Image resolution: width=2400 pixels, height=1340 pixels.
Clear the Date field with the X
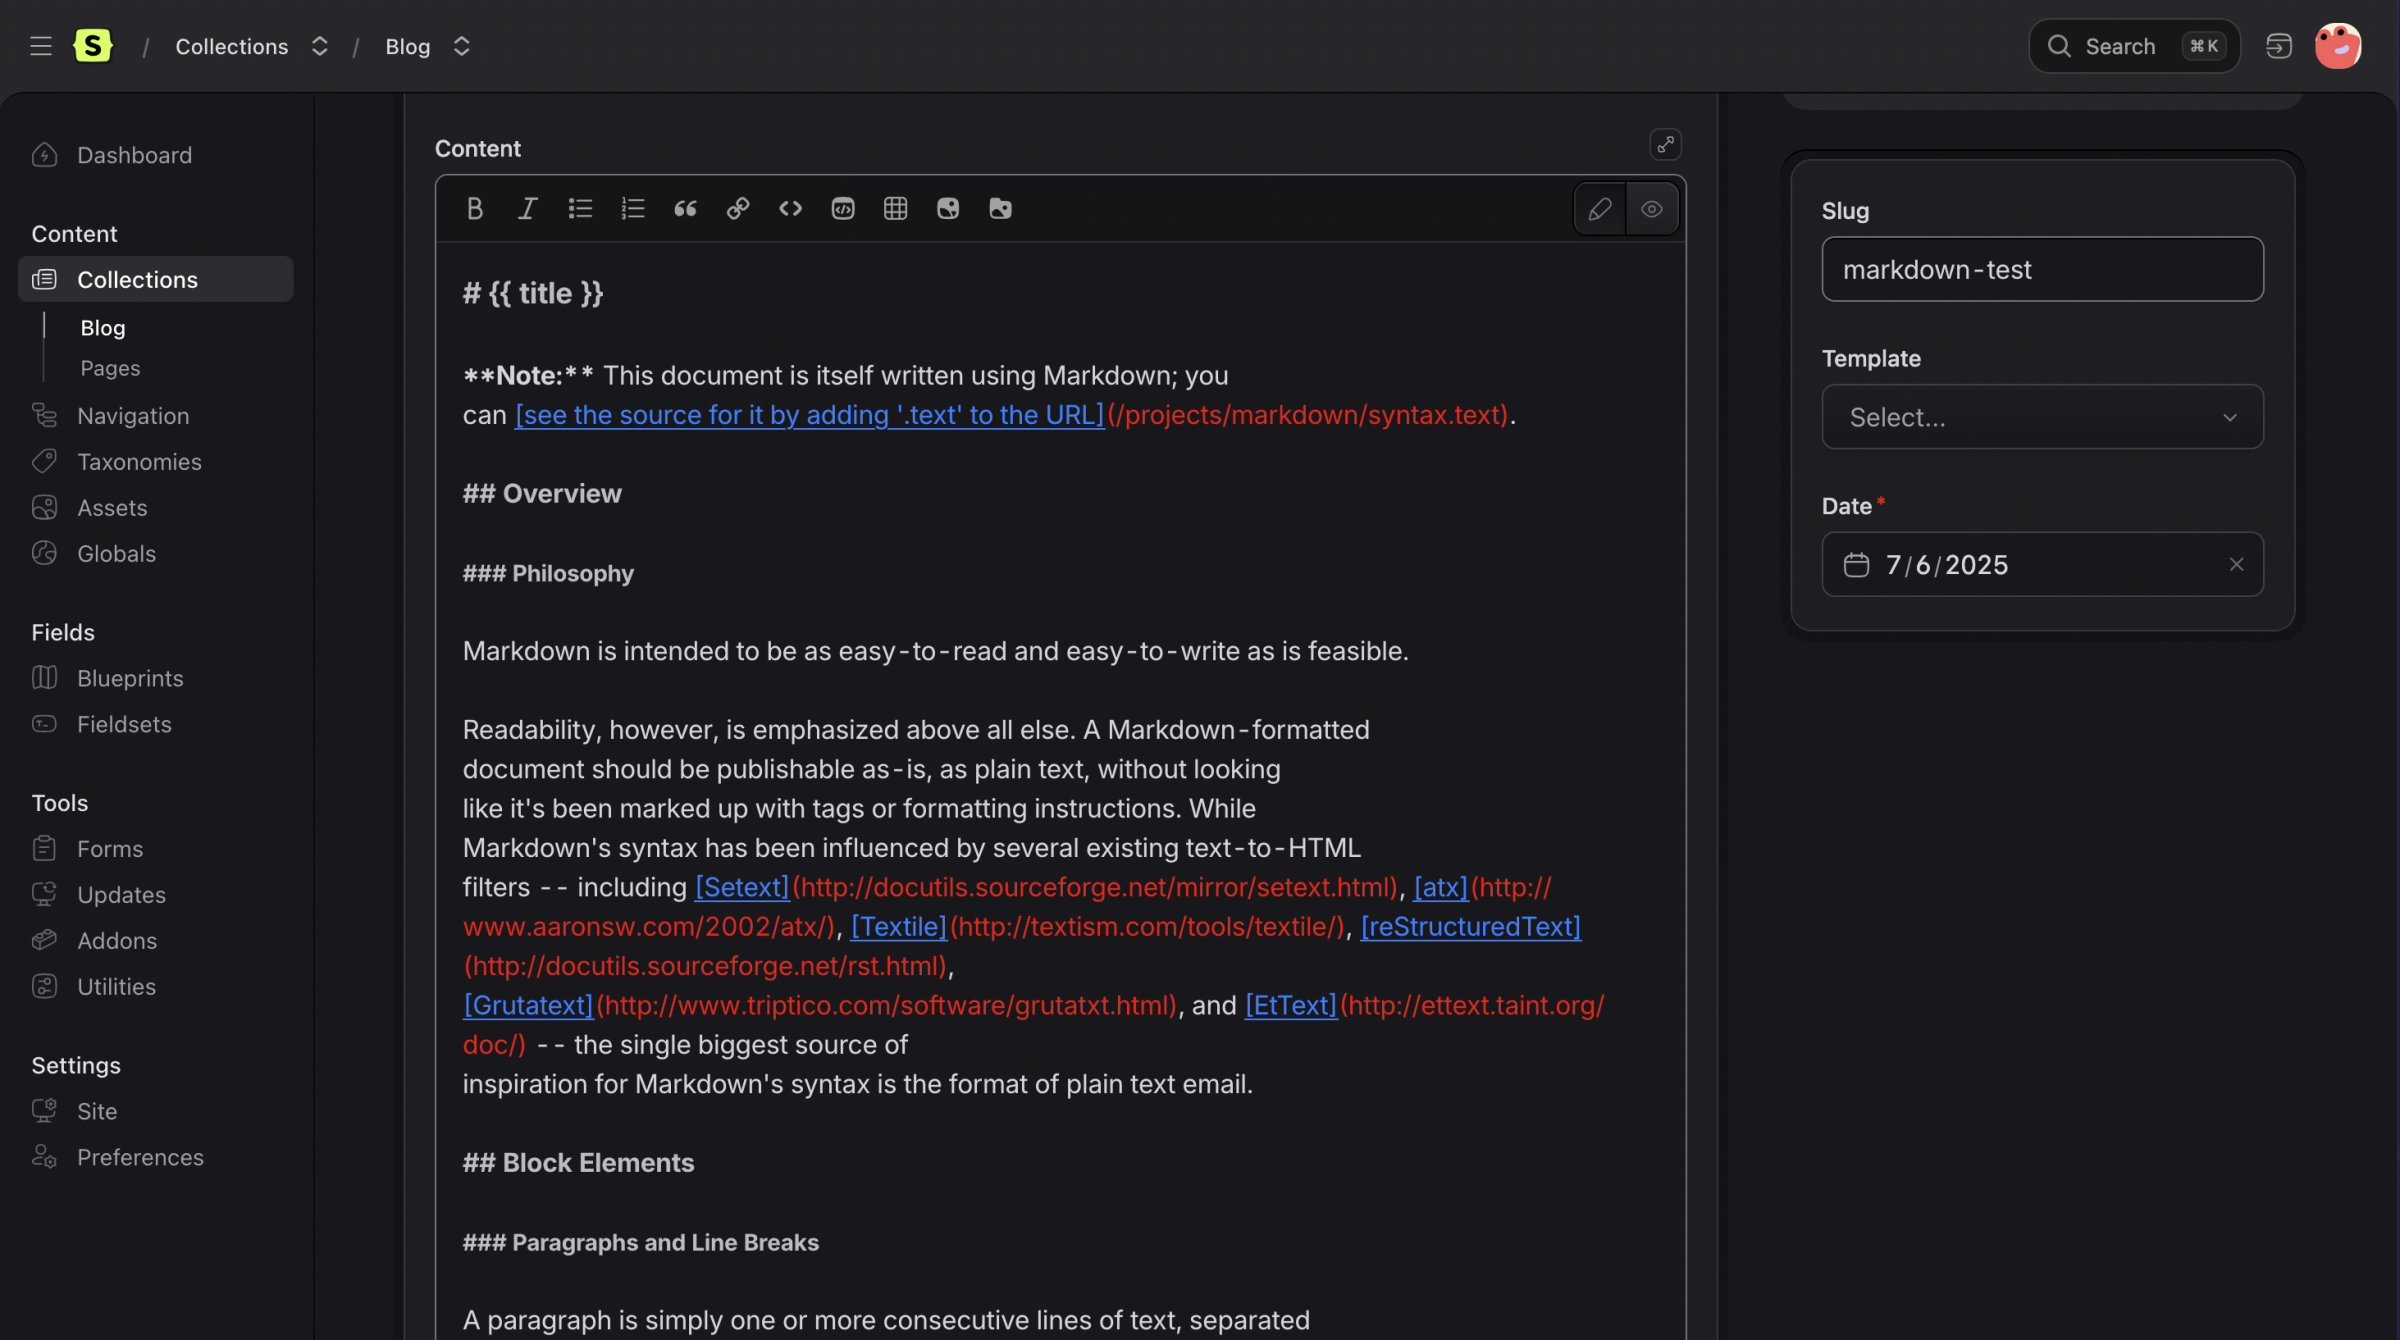coord(2236,565)
